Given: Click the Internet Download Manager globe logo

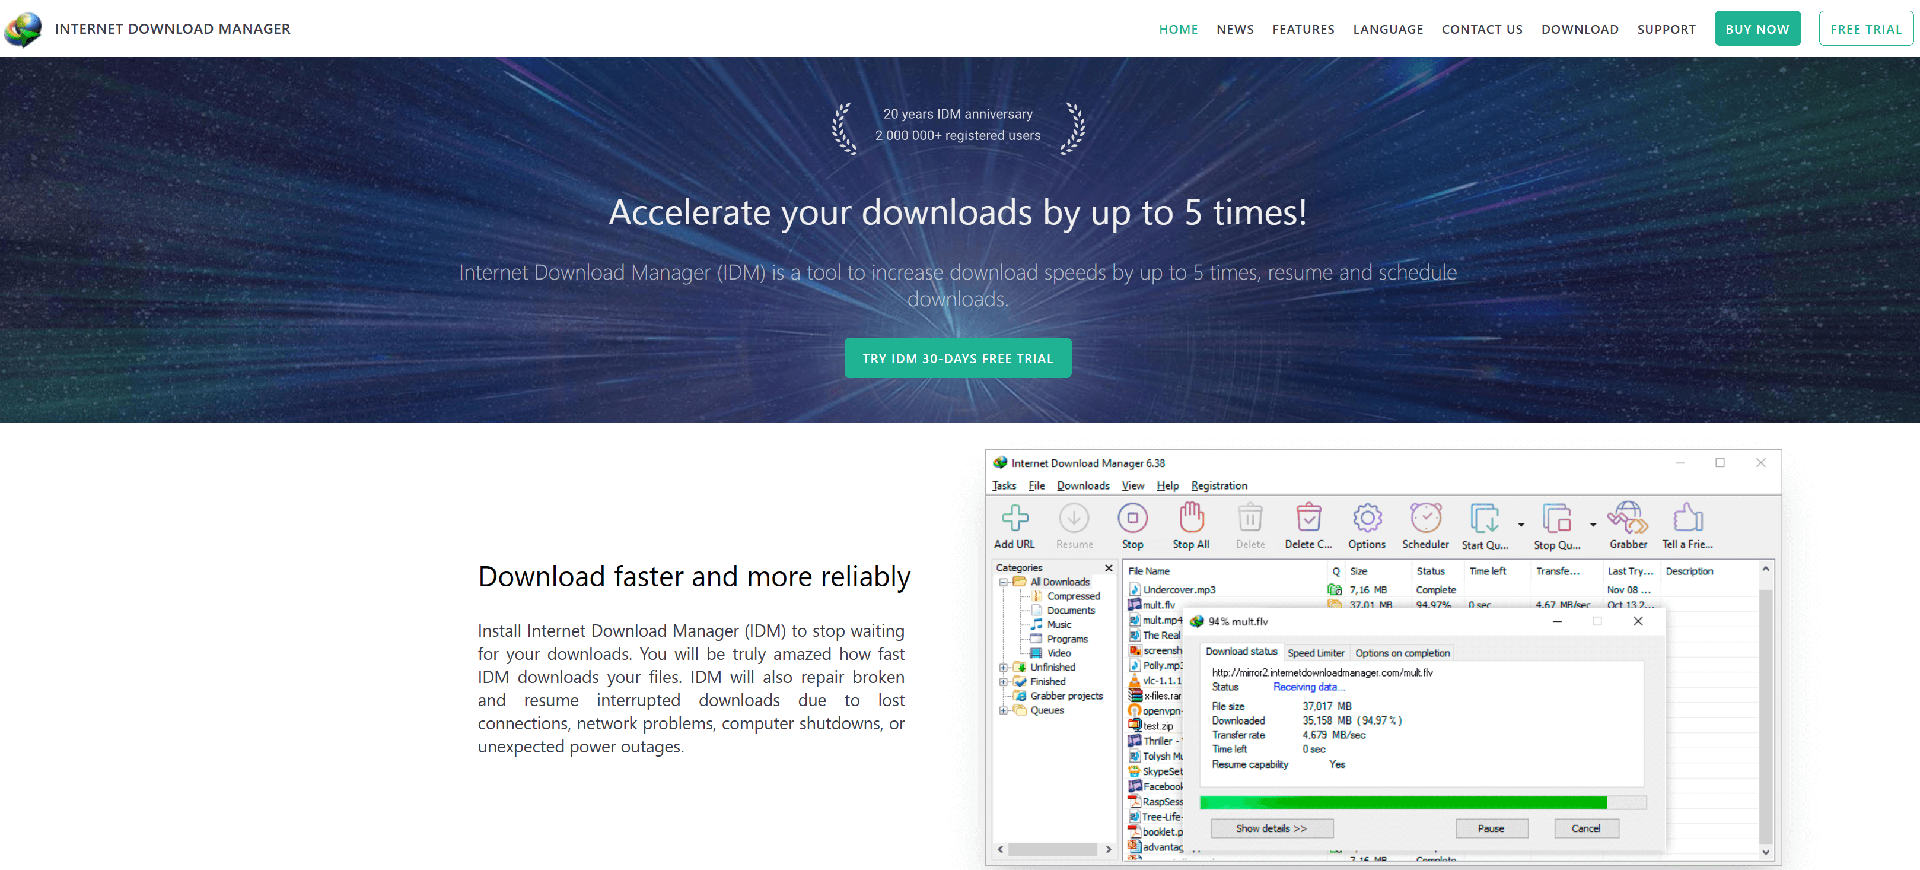Looking at the screenshot, I should (24, 29).
